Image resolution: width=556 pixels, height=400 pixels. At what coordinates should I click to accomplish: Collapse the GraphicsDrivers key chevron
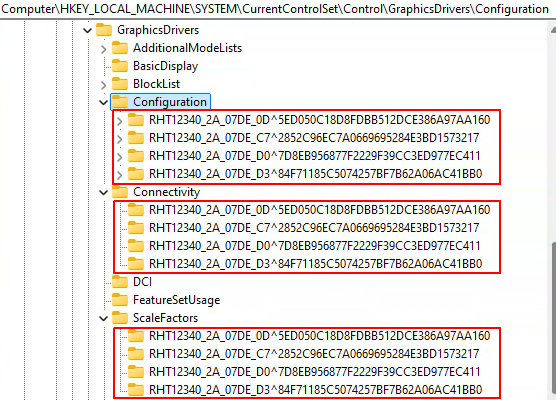click(x=87, y=30)
